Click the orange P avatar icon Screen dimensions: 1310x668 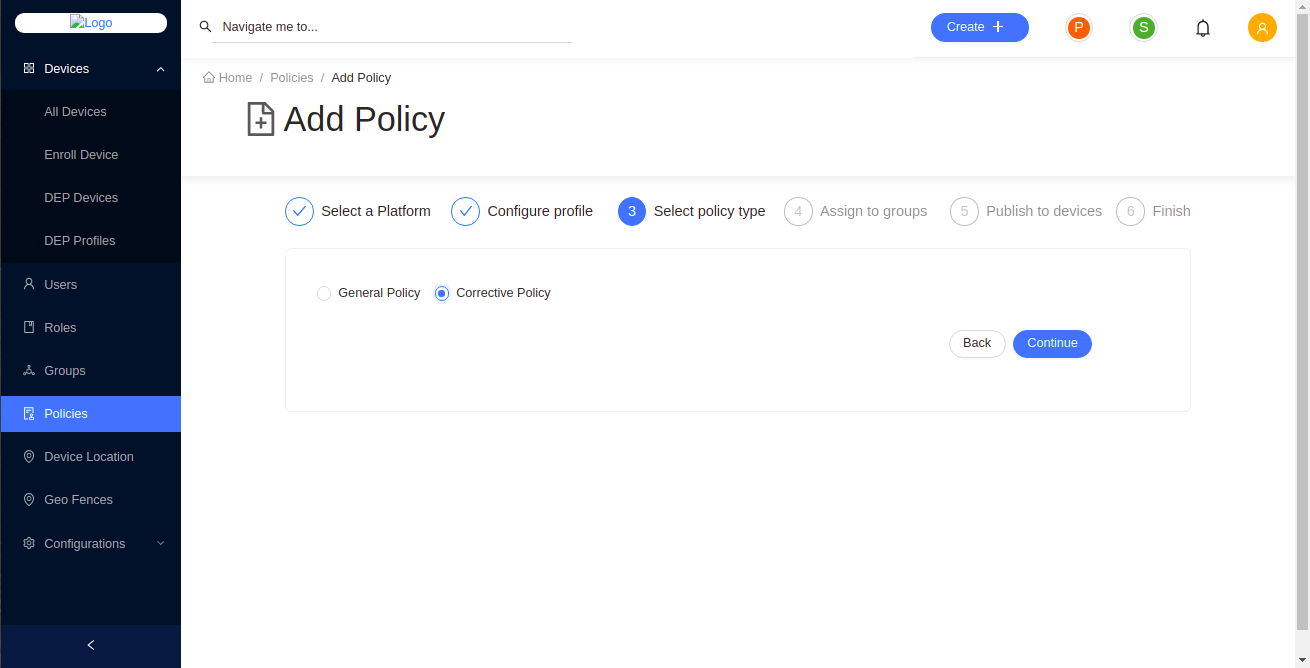(x=1078, y=28)
